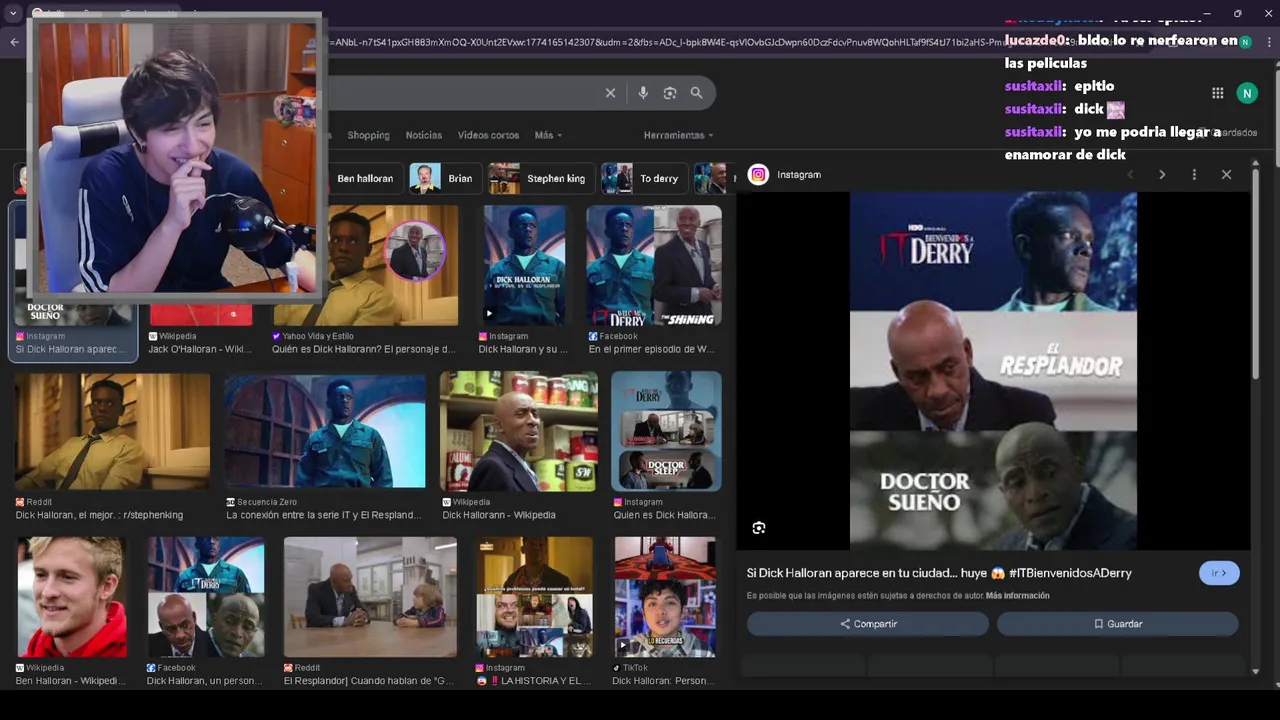The width and height of the screenshot is (1280, 720).
Task: Click the Instagram logo in the preview panel
Action: click(x=758, y=175)
